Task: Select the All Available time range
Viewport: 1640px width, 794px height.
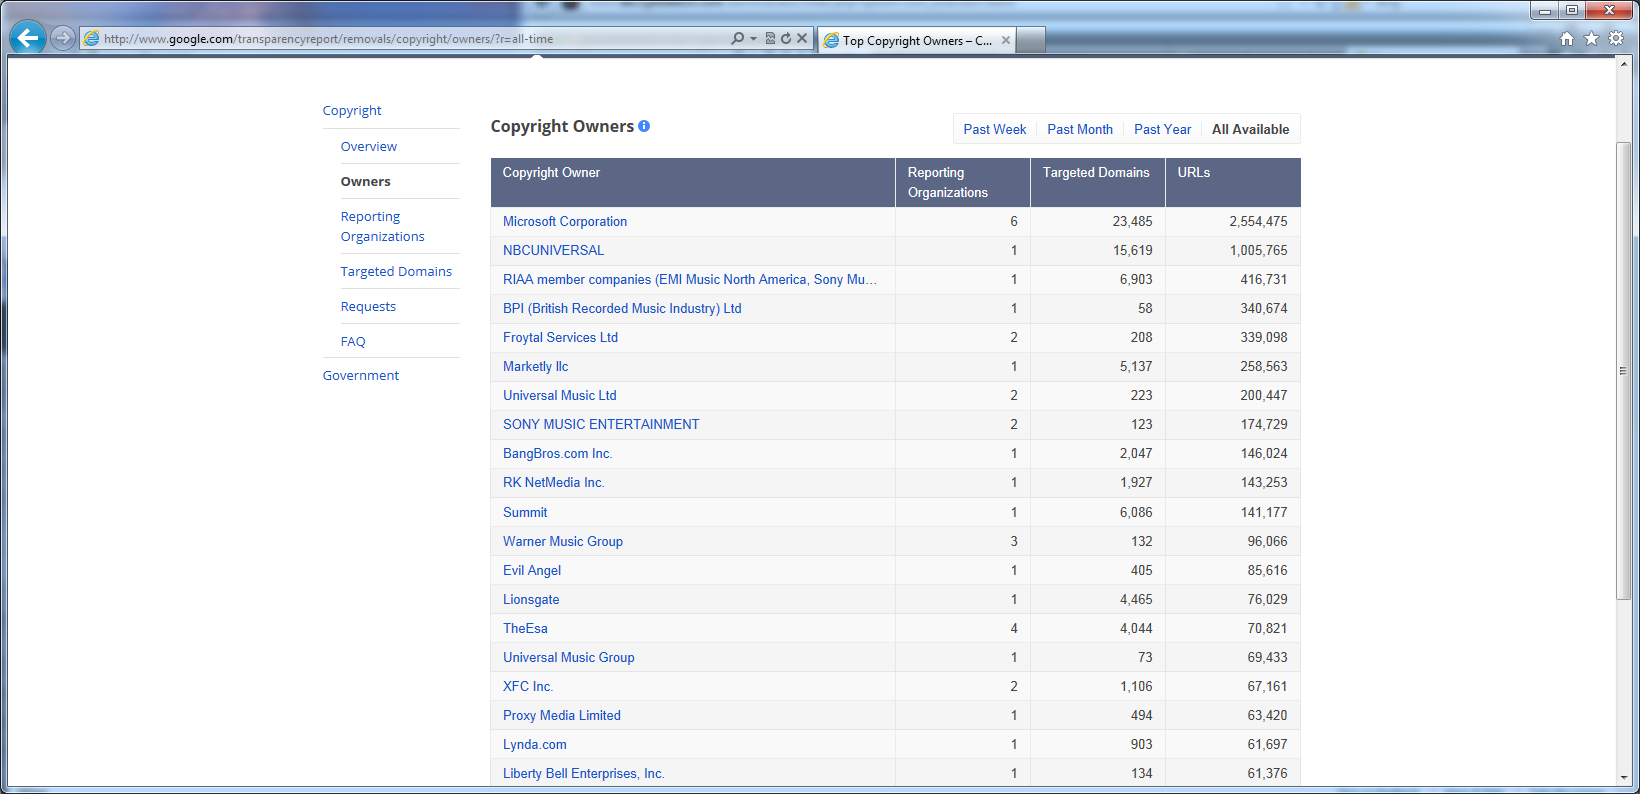Action: [1250, 129]
